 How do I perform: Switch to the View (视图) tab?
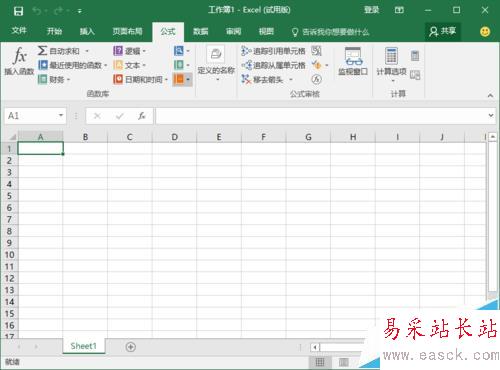tap(266, 31)
